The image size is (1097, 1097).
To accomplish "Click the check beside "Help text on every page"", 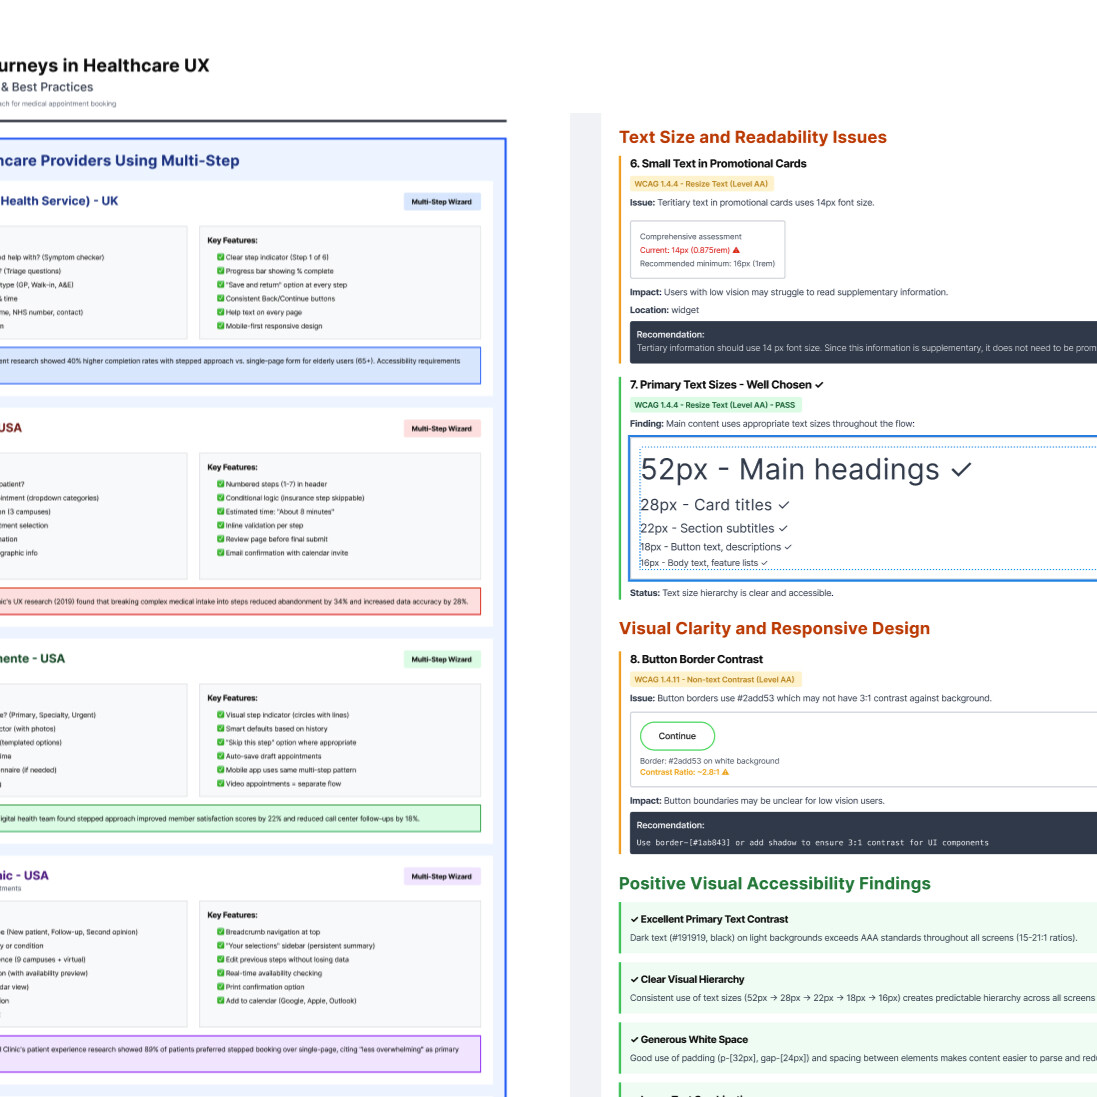I will tap(220, 312).
